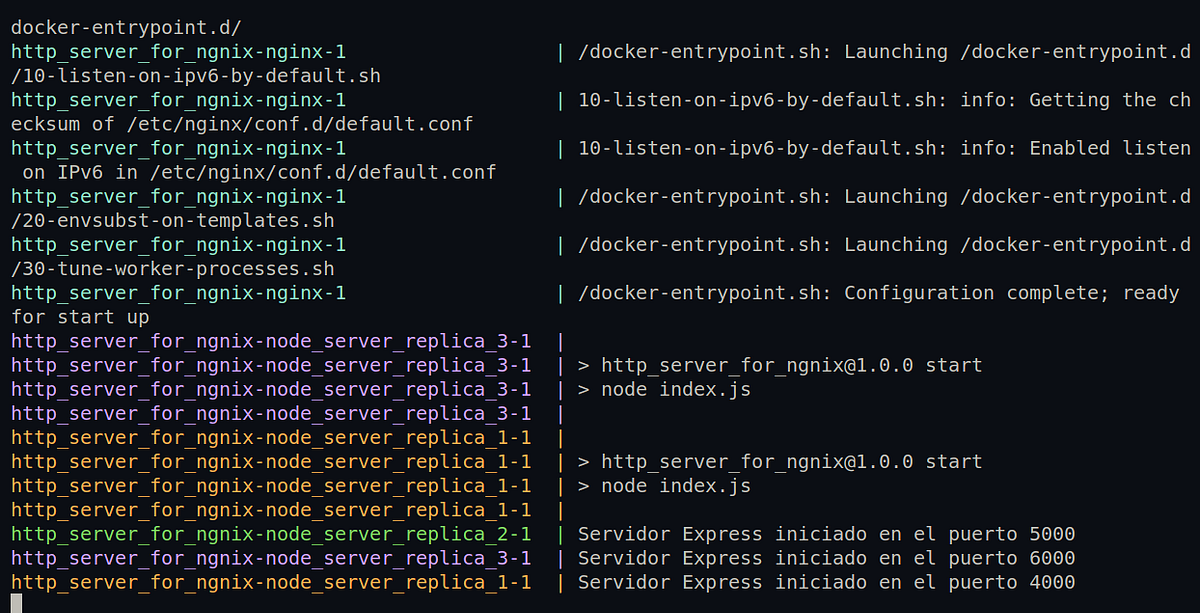Screen dimensions: 1200x613
Task: Click the http_server_for_ngnix-nginx-1 container name
Action: tap(176, 51)
